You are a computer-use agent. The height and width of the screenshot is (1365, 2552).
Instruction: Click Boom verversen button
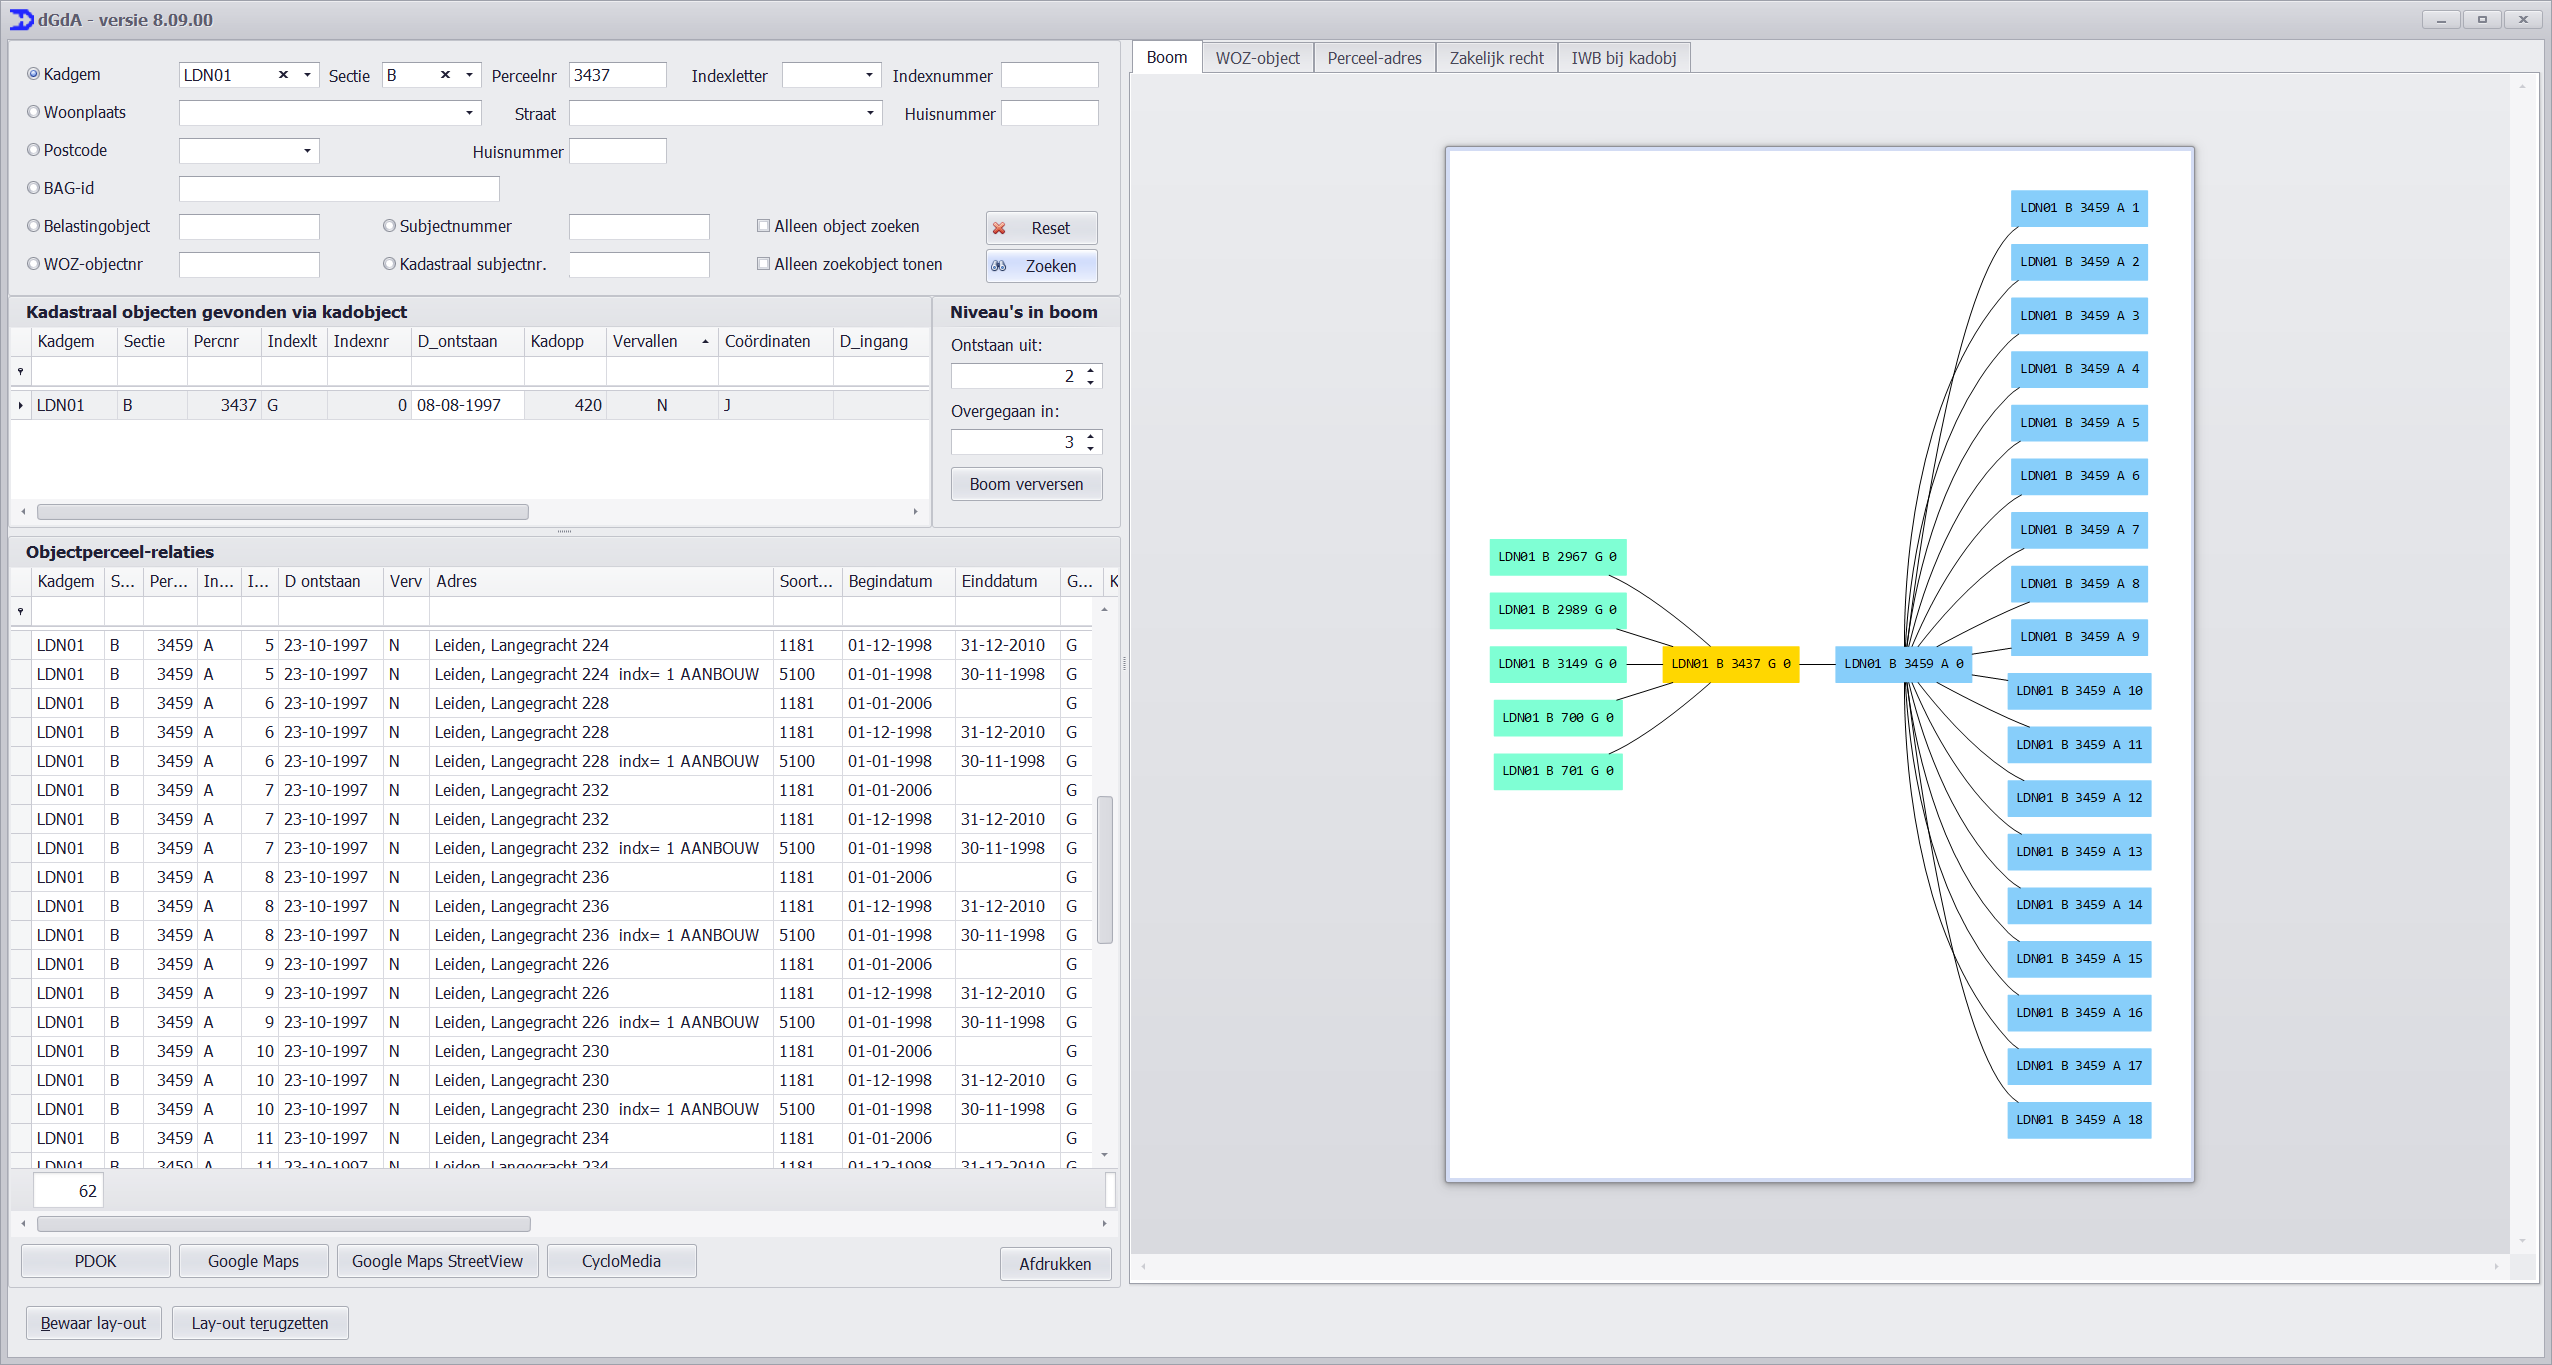(x=1026, y=484)
